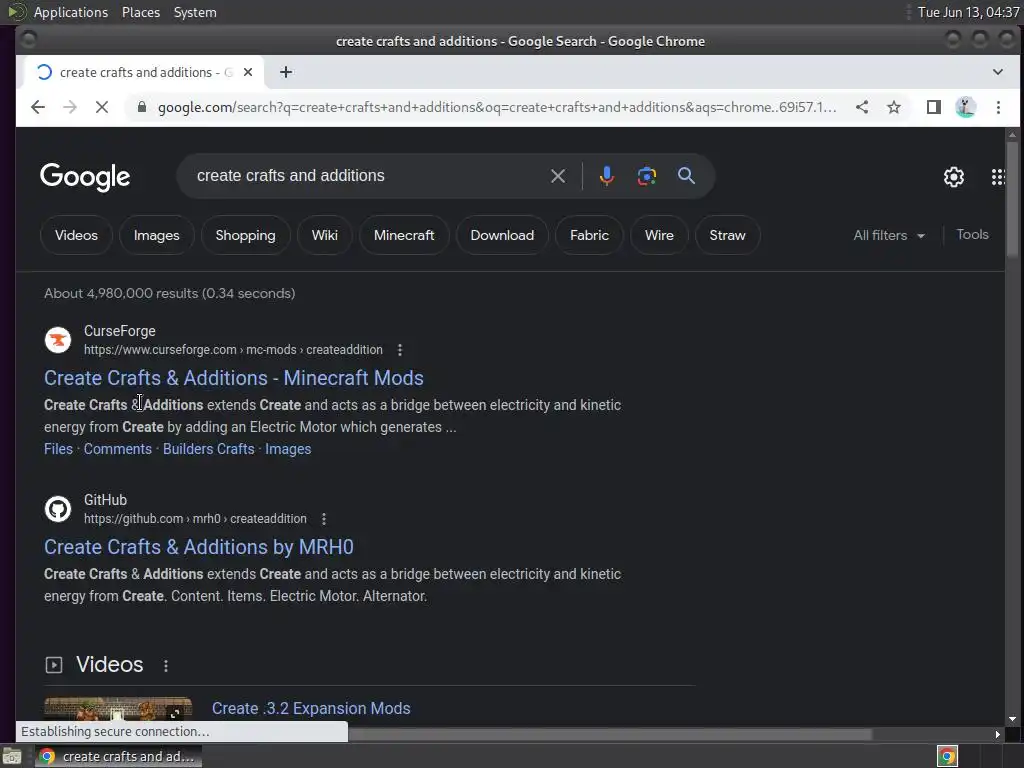The width and height of the screenshot is (1024, 768).
Task: Select the Download filter chip
Action: tap(502, 236)
